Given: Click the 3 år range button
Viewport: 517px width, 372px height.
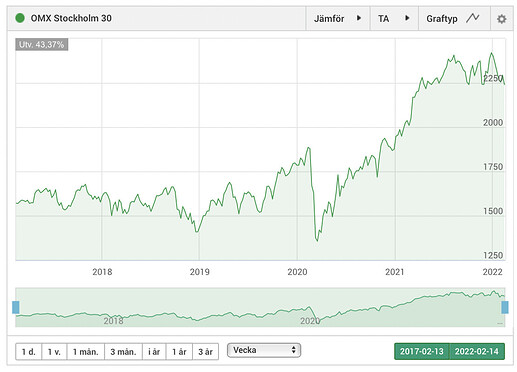Looking at the screenshot, I should (205, 352).
